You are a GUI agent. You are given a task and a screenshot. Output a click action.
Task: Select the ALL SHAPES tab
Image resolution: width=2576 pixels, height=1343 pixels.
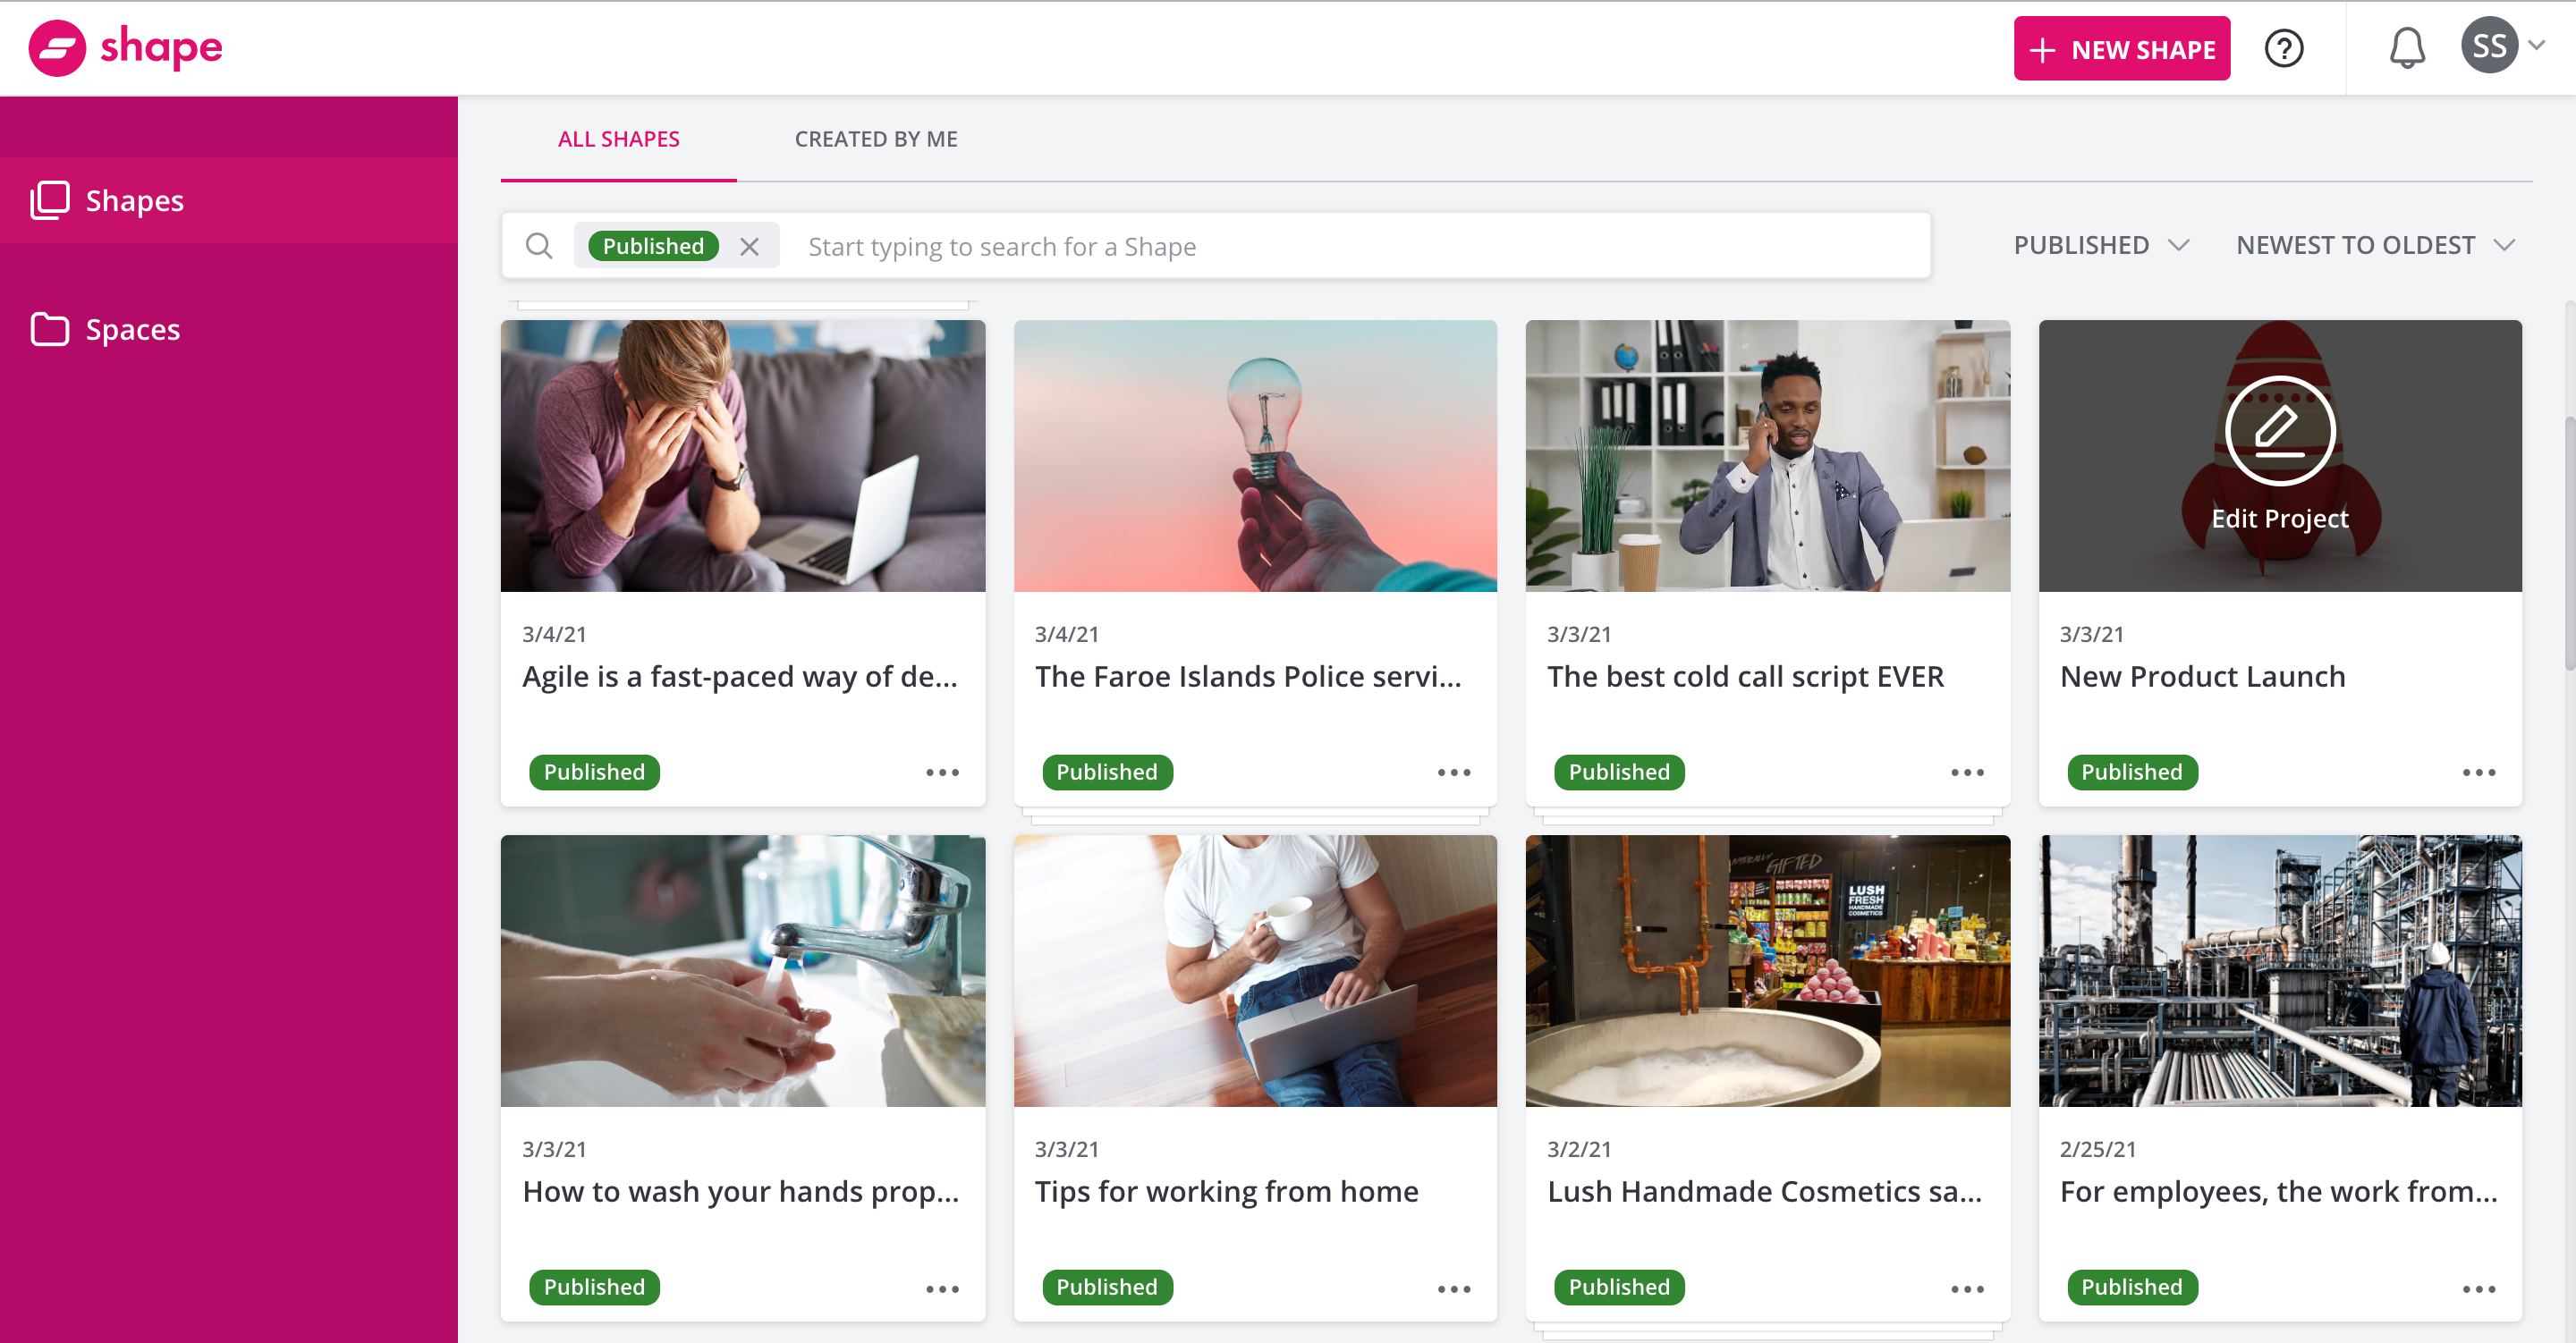618,139
